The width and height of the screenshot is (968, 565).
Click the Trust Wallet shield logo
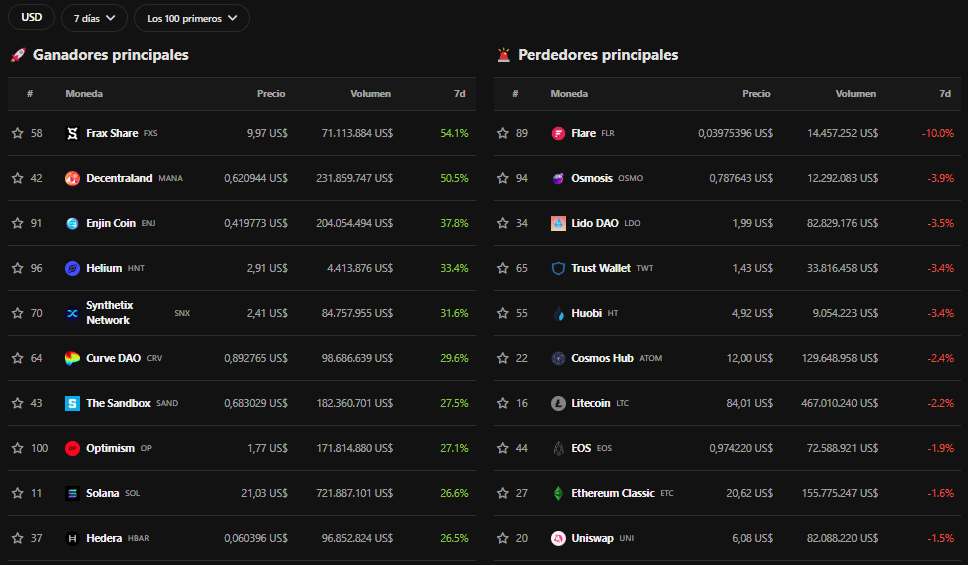pos(558,269)
